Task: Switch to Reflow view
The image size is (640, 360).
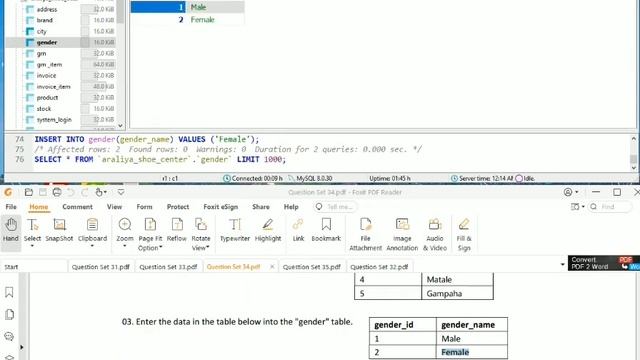Action: [x=177, y=230]
